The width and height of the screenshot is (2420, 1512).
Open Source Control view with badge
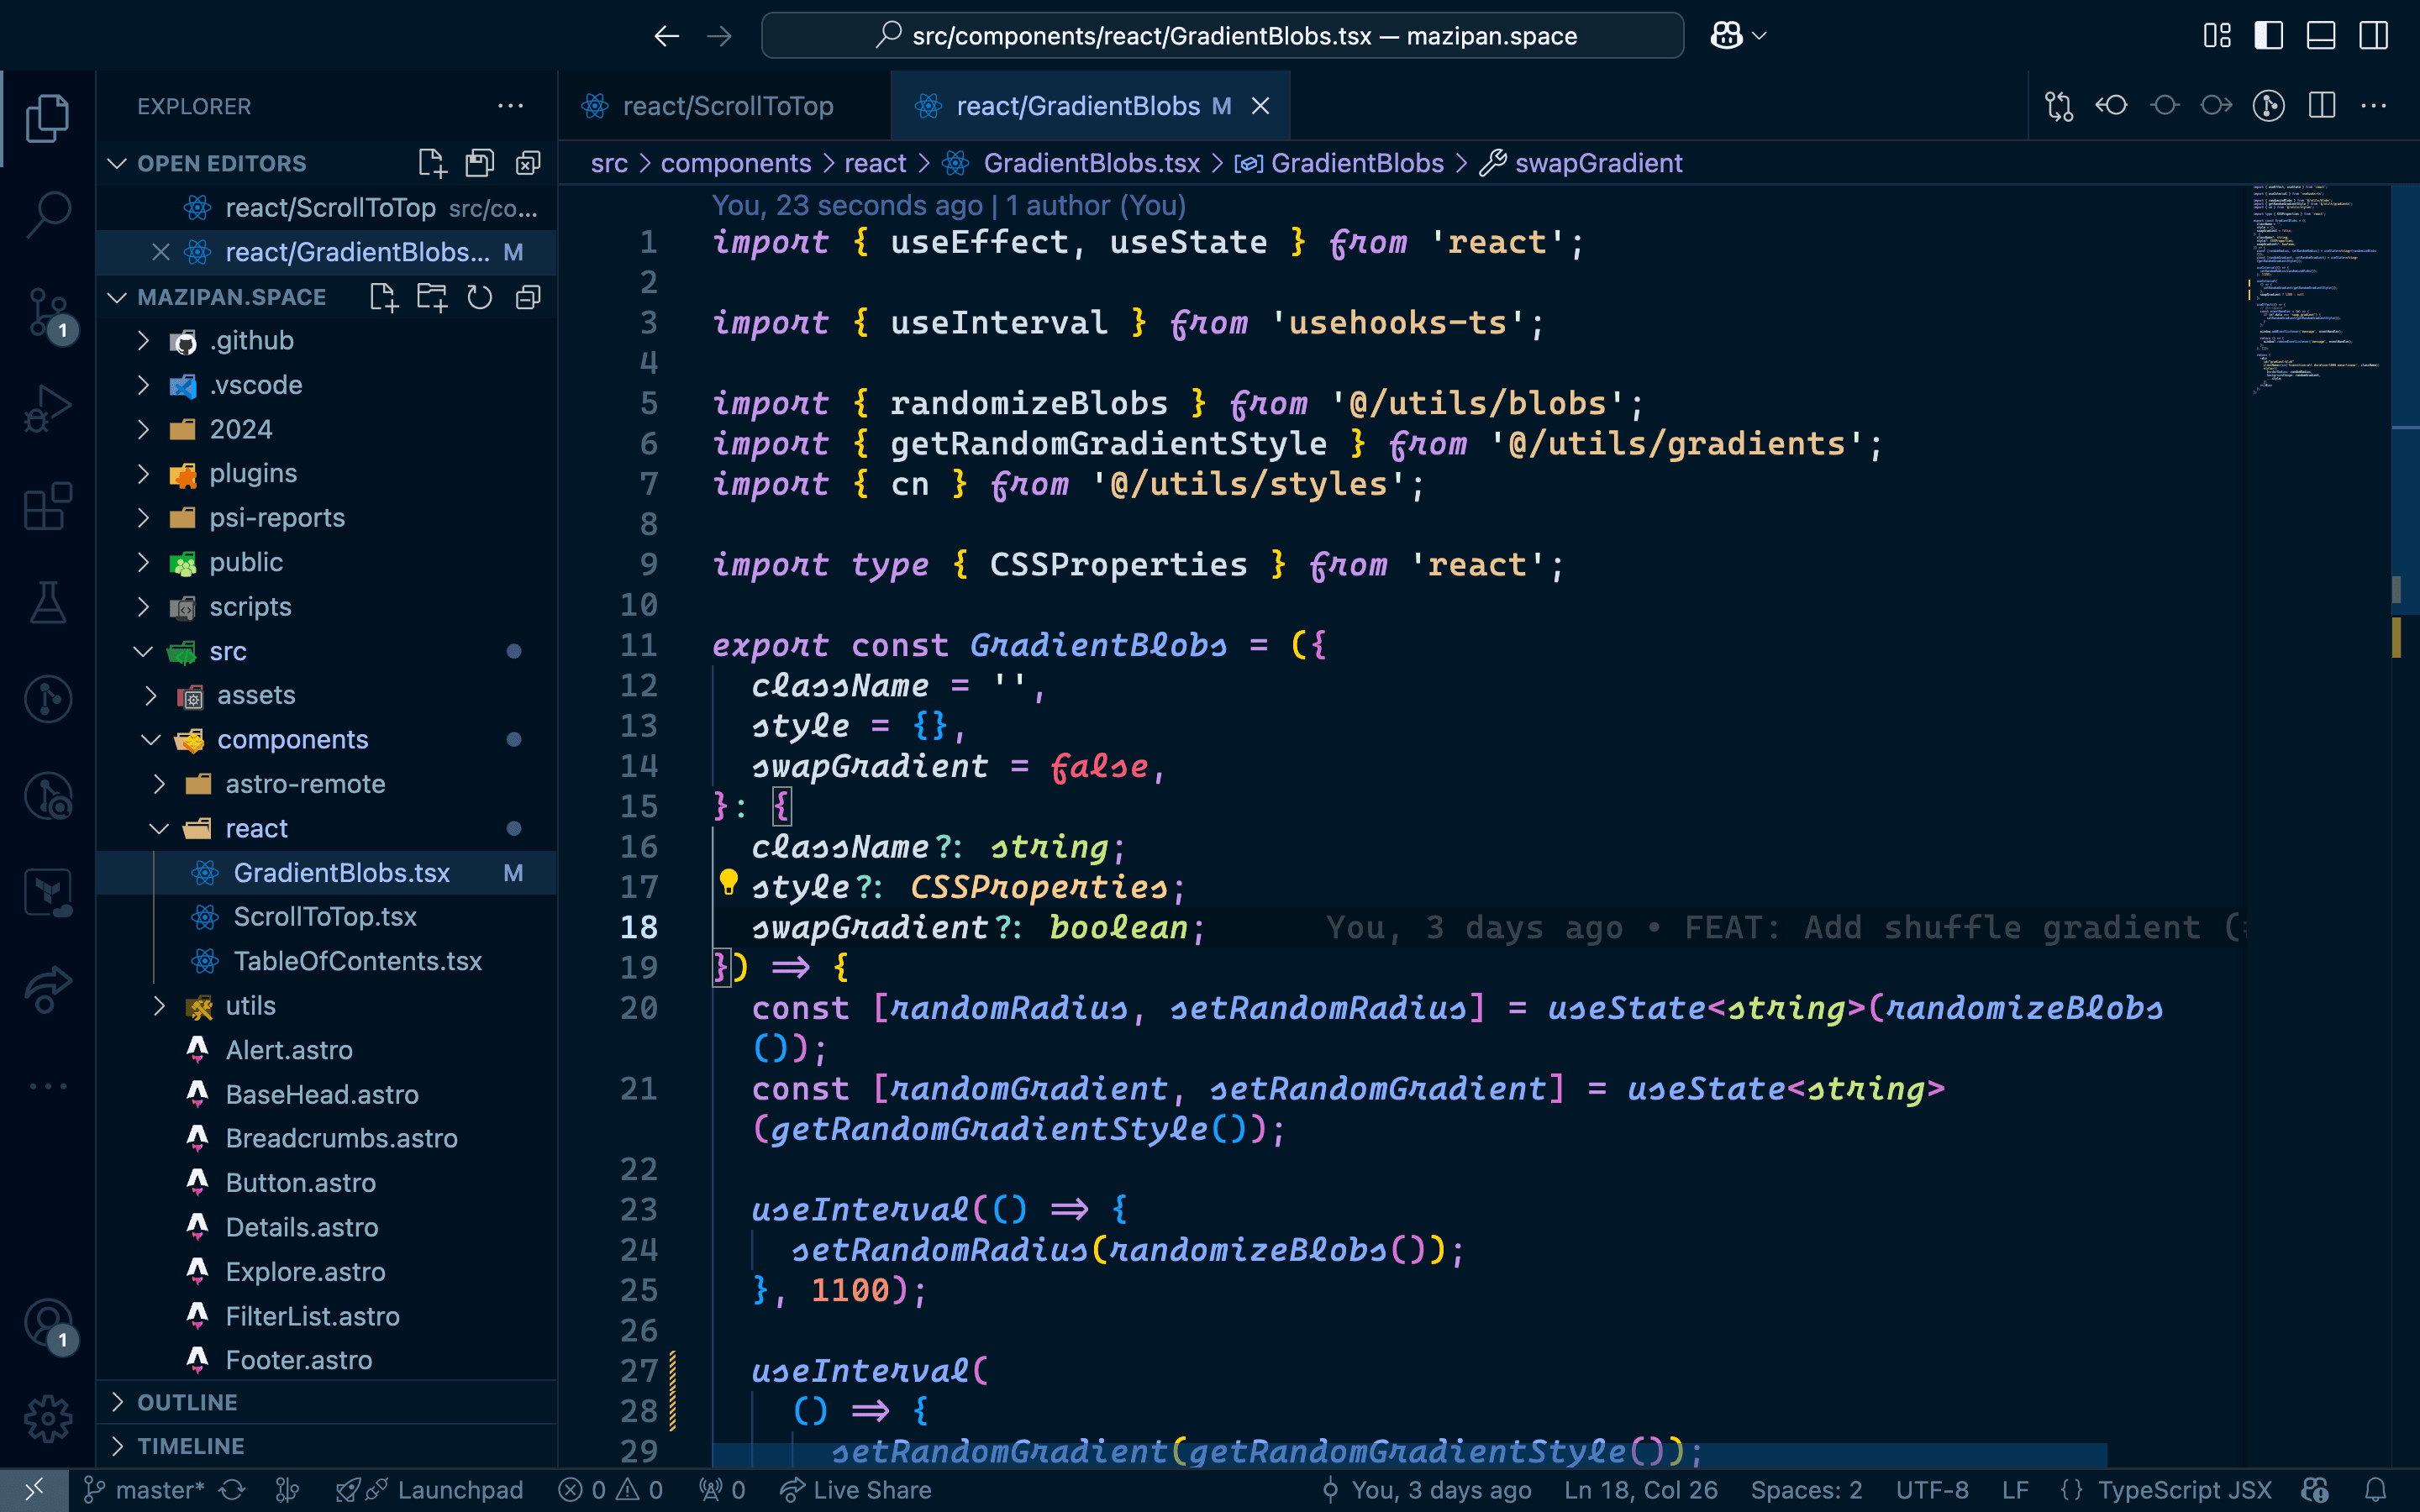47,313
